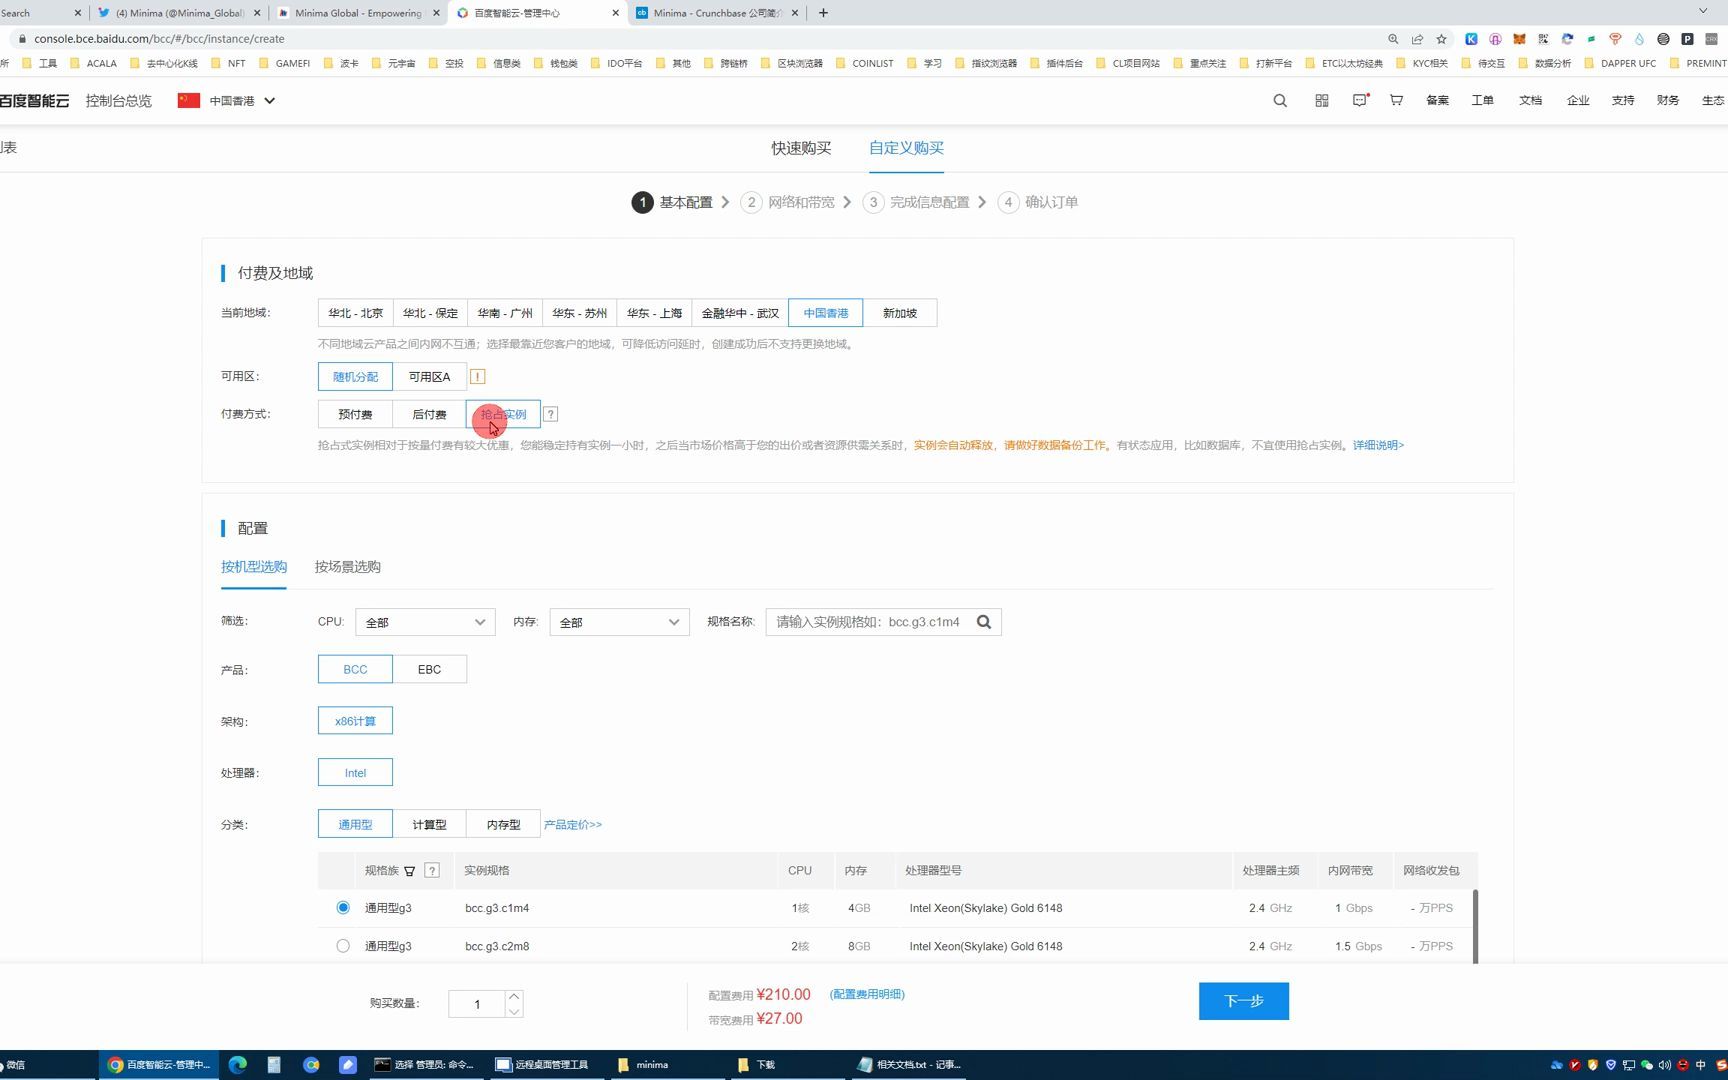Open the 相关文档.txt Notepad taskbar item

tap(908, 1065)
